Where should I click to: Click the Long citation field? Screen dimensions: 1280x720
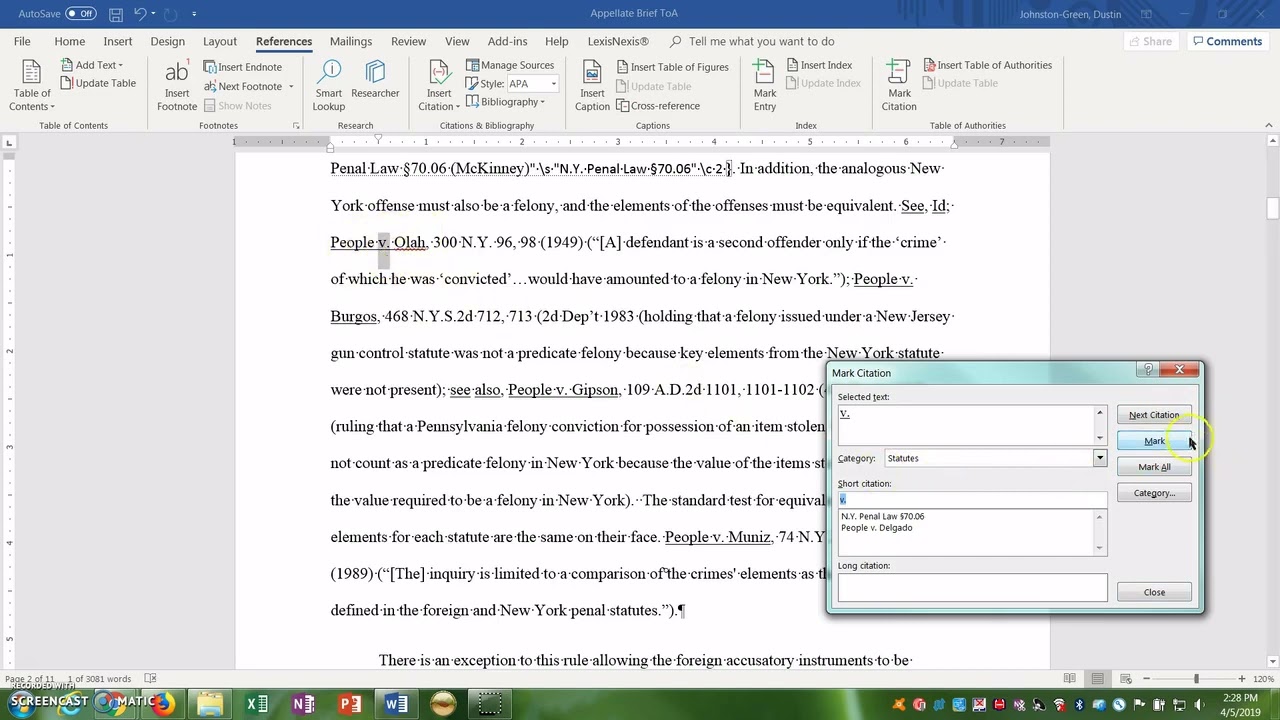(972, 588)
